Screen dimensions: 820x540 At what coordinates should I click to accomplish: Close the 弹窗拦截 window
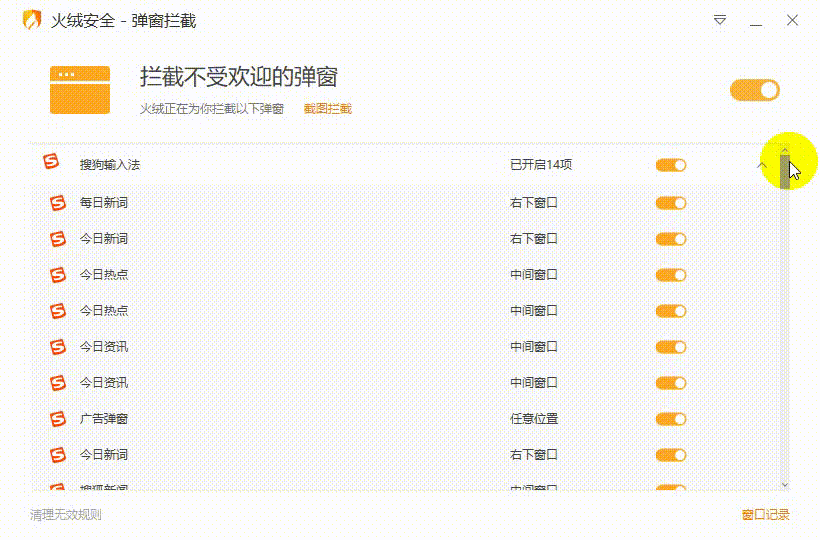tap(792, 20)
